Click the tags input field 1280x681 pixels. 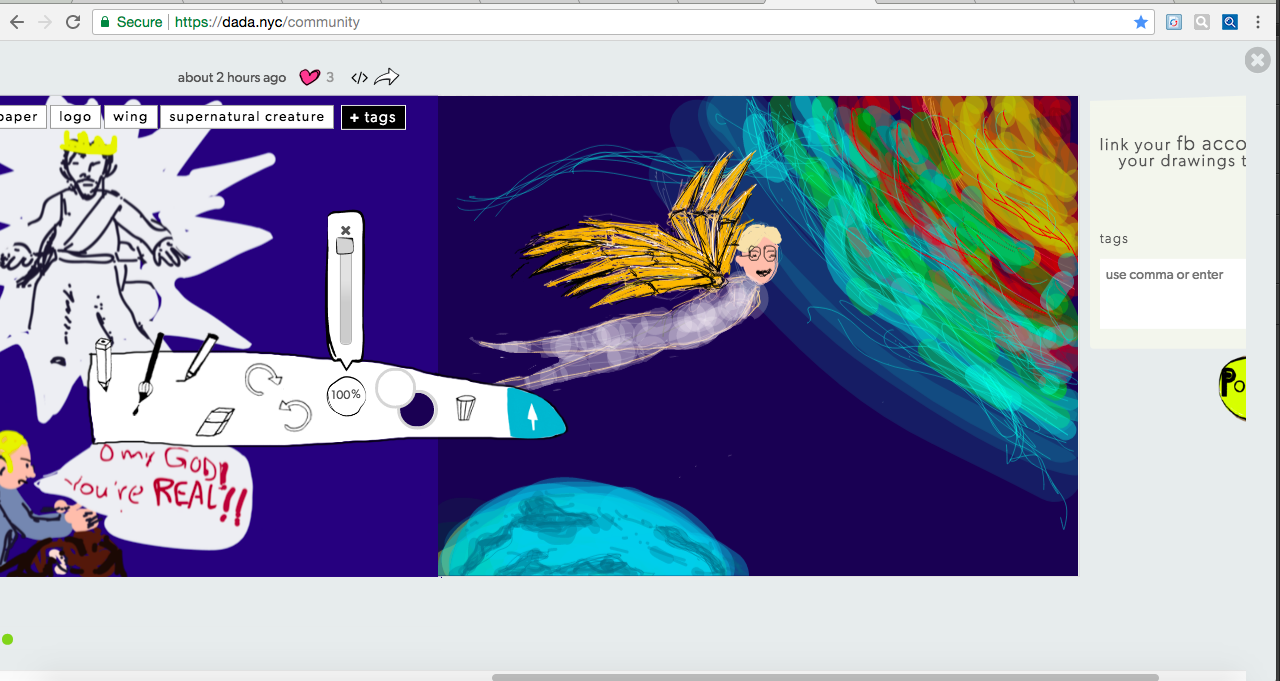pos(1173,293)
